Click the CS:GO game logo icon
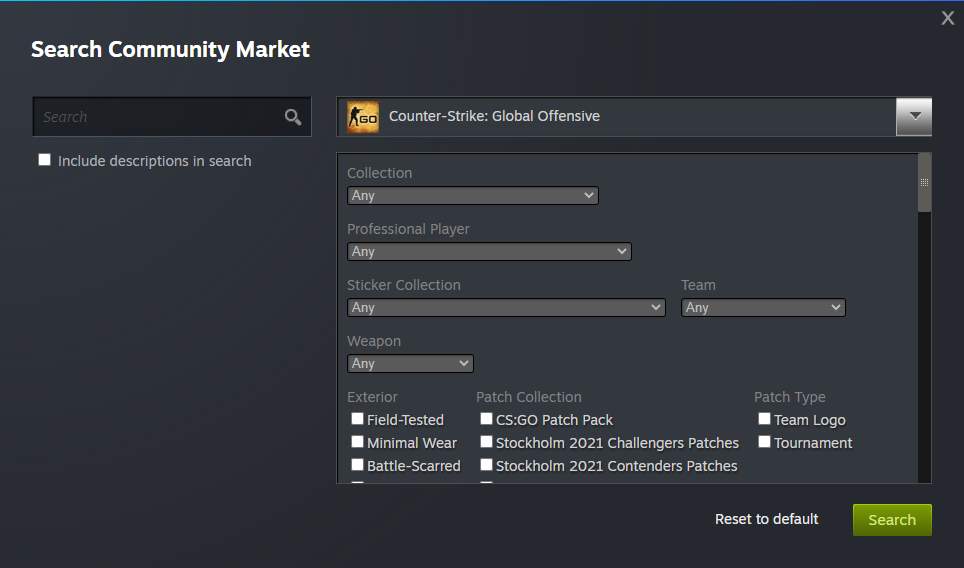964x568 pixels. (362, 117)
